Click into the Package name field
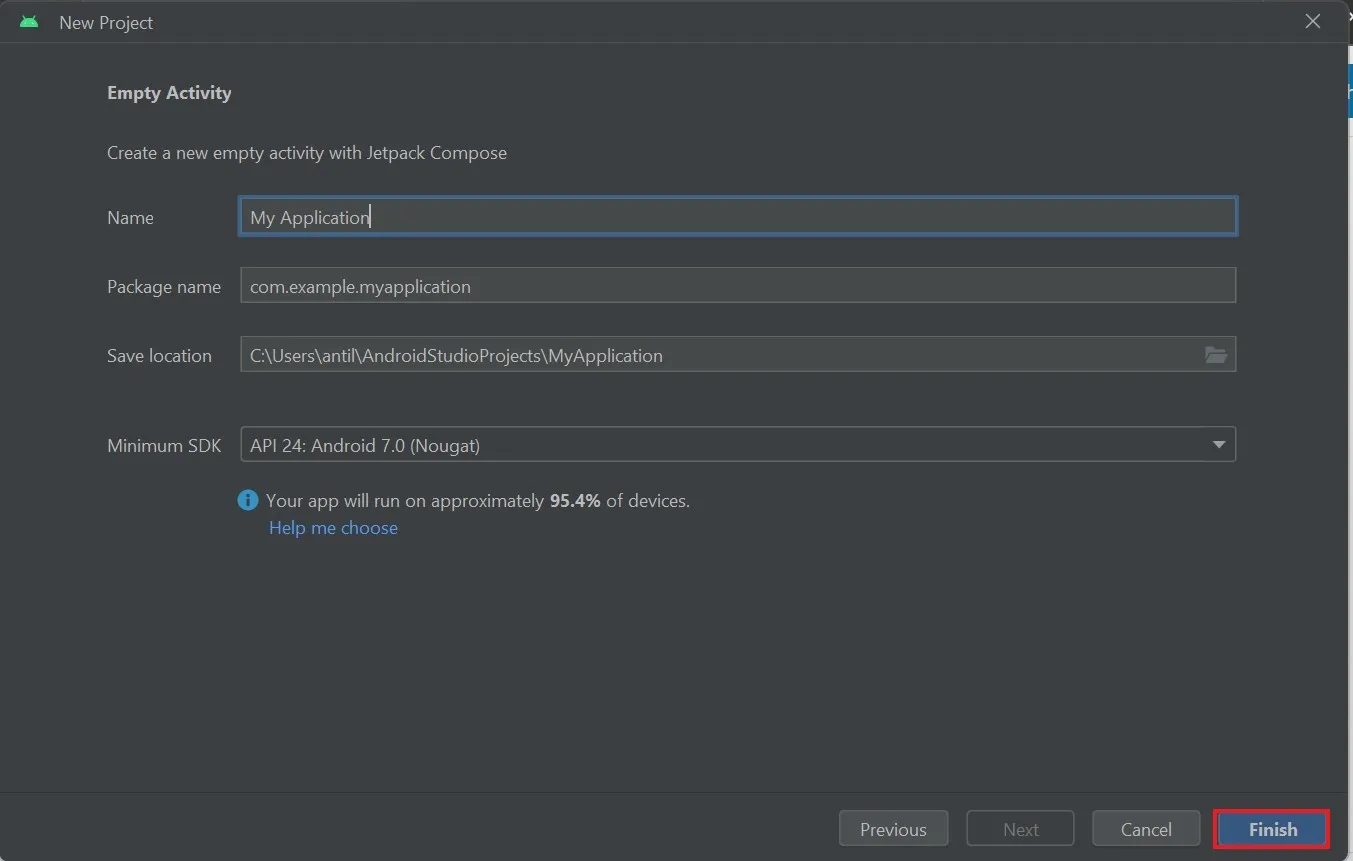Image resolution: width=1353 pixels, height=861 pixels. (x=738, y=286)
